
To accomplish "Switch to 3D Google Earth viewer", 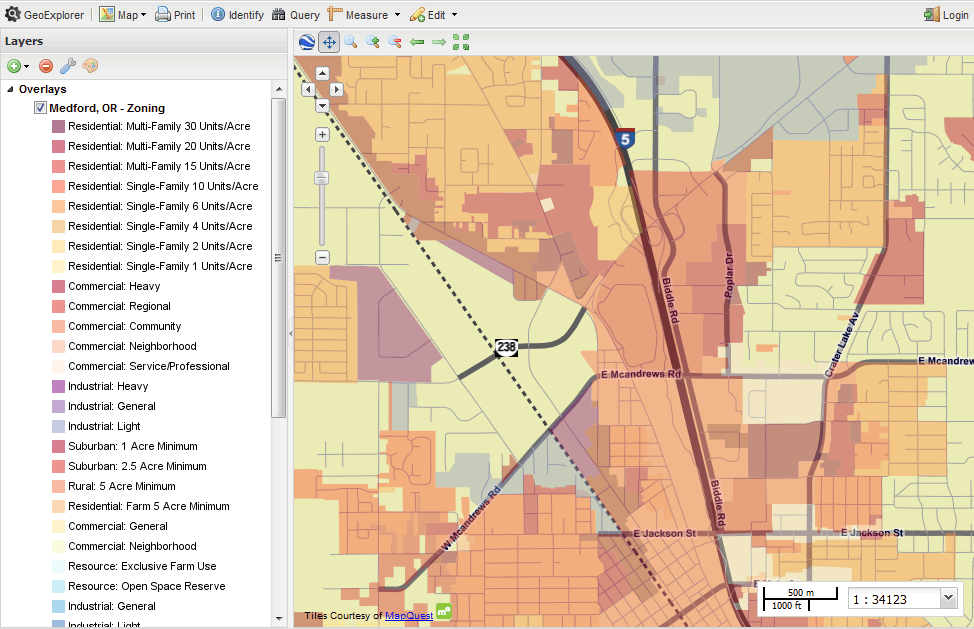I will coord(307,42).
